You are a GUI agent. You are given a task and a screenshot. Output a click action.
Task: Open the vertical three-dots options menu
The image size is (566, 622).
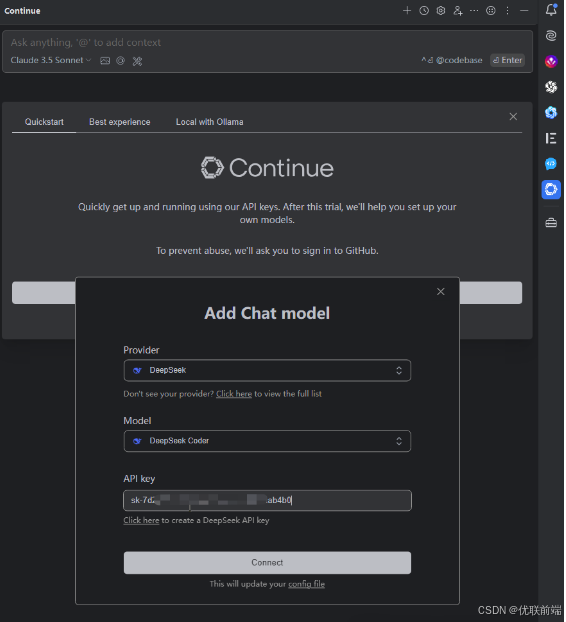tap(508, 11)
